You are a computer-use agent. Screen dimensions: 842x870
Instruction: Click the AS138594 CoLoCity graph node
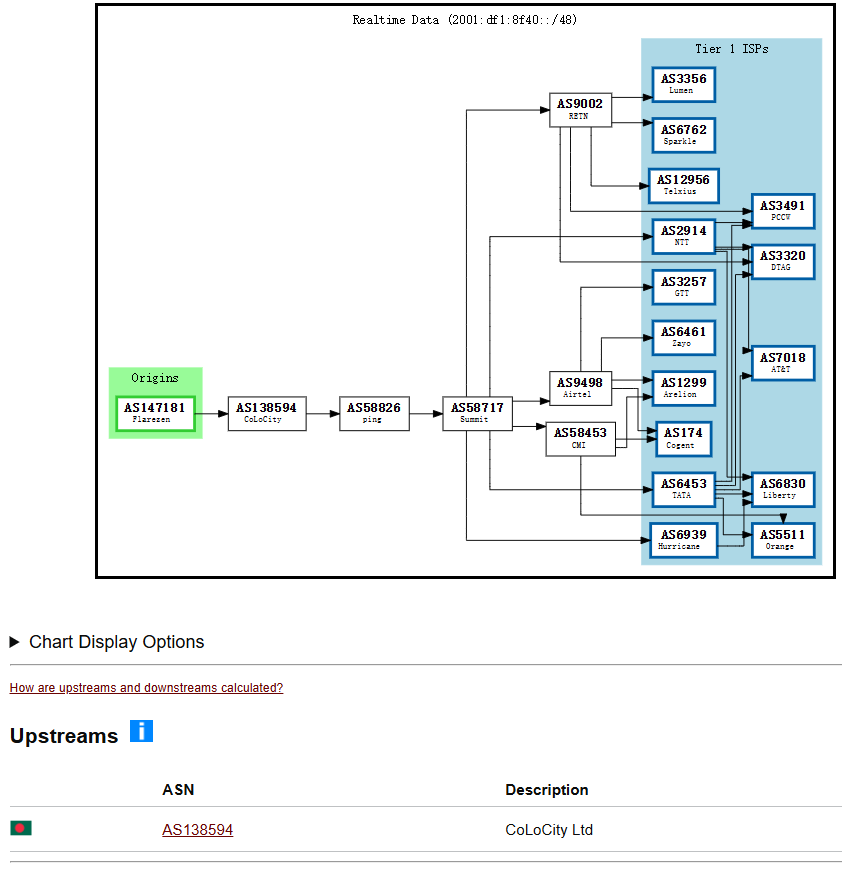(x=266, y=413)
